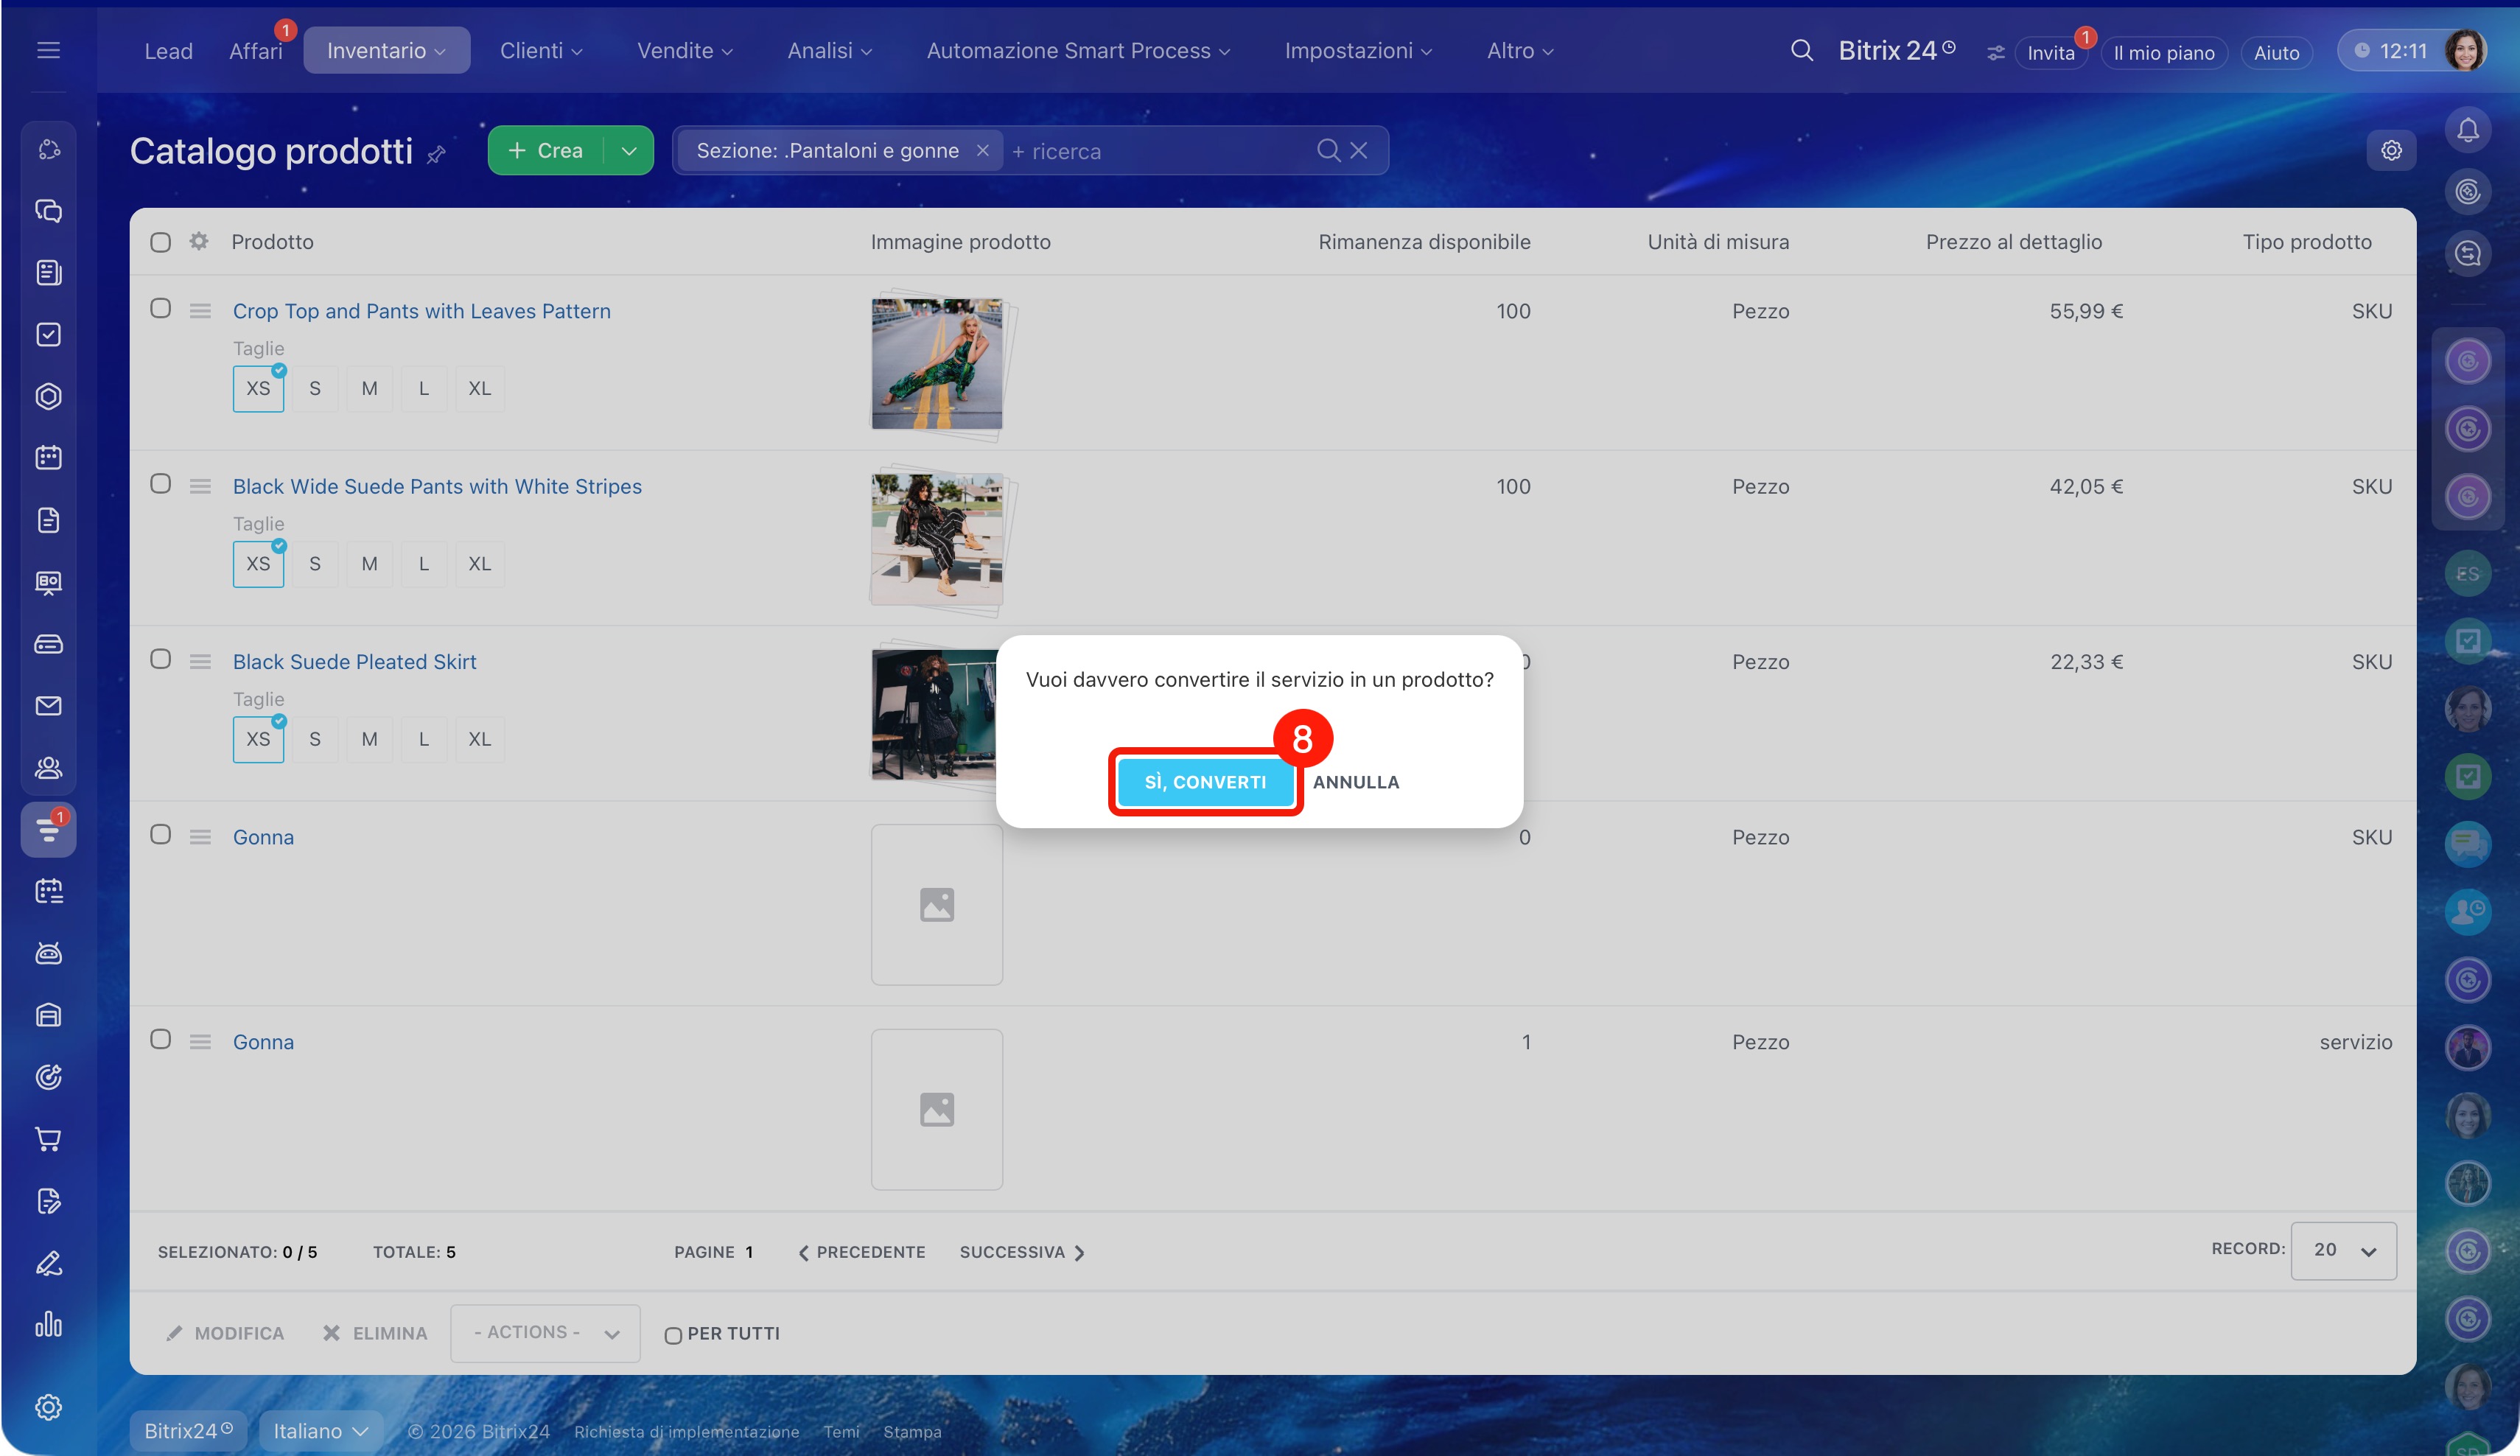Open the Mail icon in left sidebar
The image size is (2520, 1456).
pos(48,706)
